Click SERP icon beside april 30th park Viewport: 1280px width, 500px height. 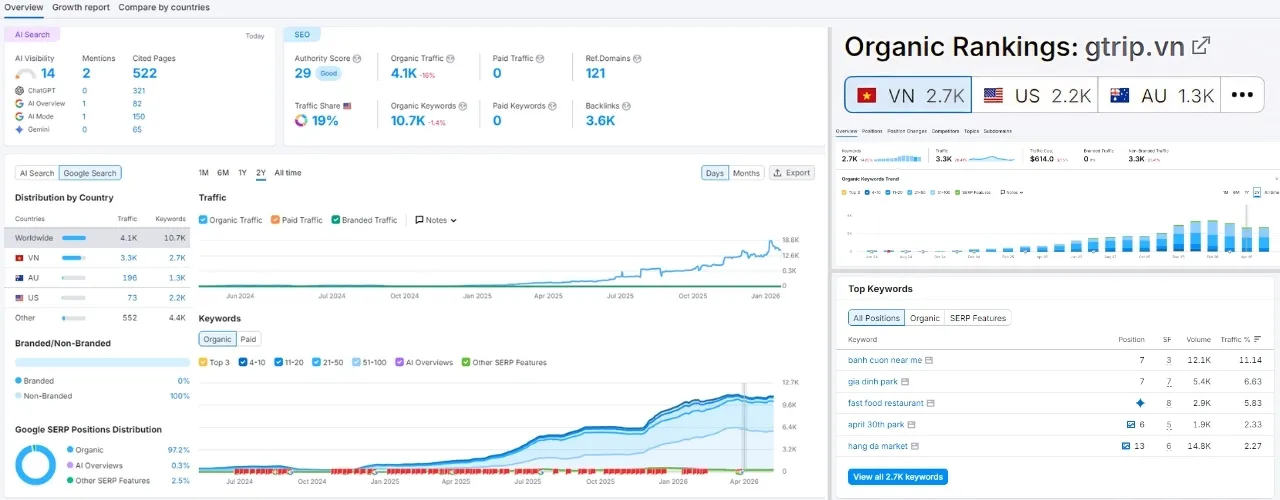click(911, 424)
